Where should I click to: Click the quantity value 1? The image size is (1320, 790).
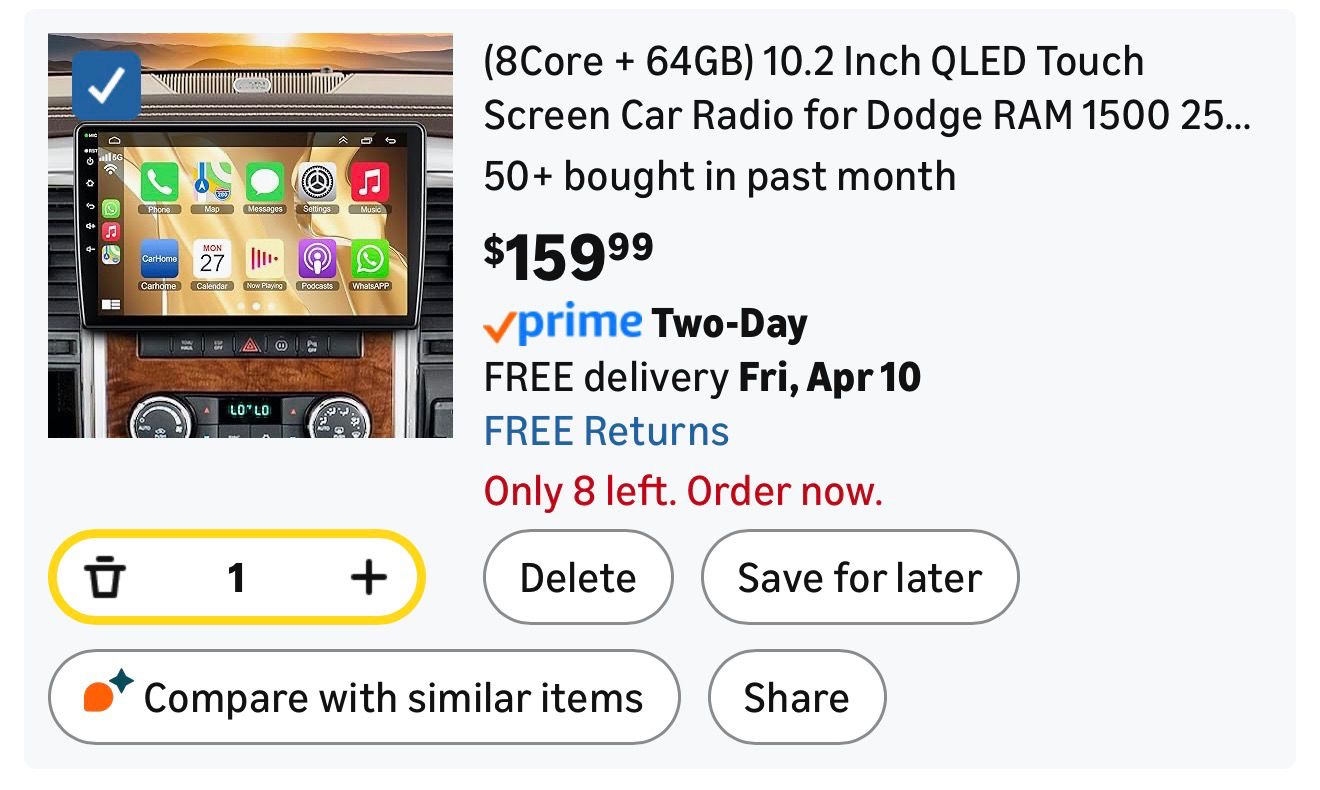tap(236, 577)
